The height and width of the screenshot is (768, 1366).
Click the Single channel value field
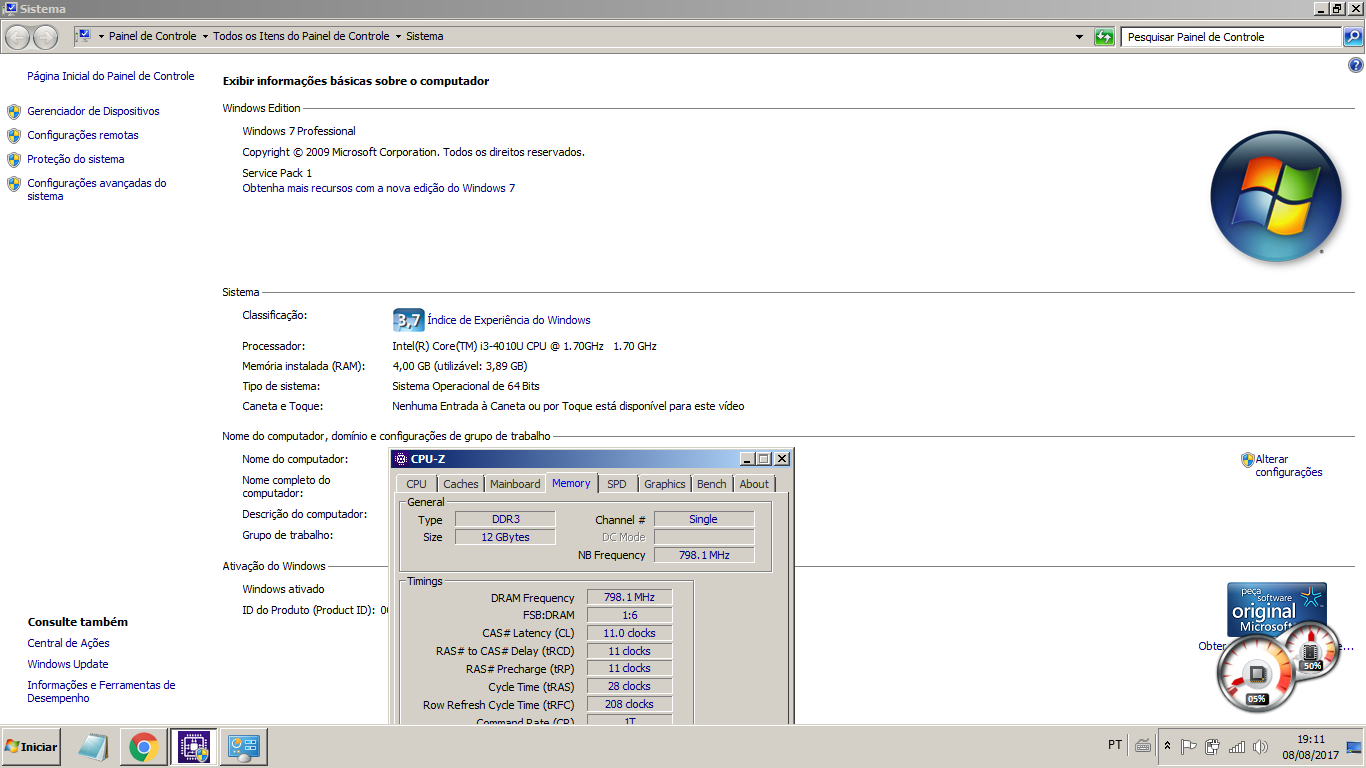tap(704, 519)
